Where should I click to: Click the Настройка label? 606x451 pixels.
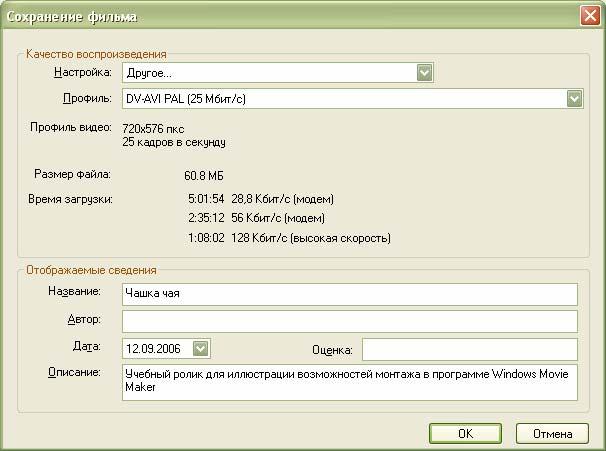pyautogui.click(x=83, y=72)
